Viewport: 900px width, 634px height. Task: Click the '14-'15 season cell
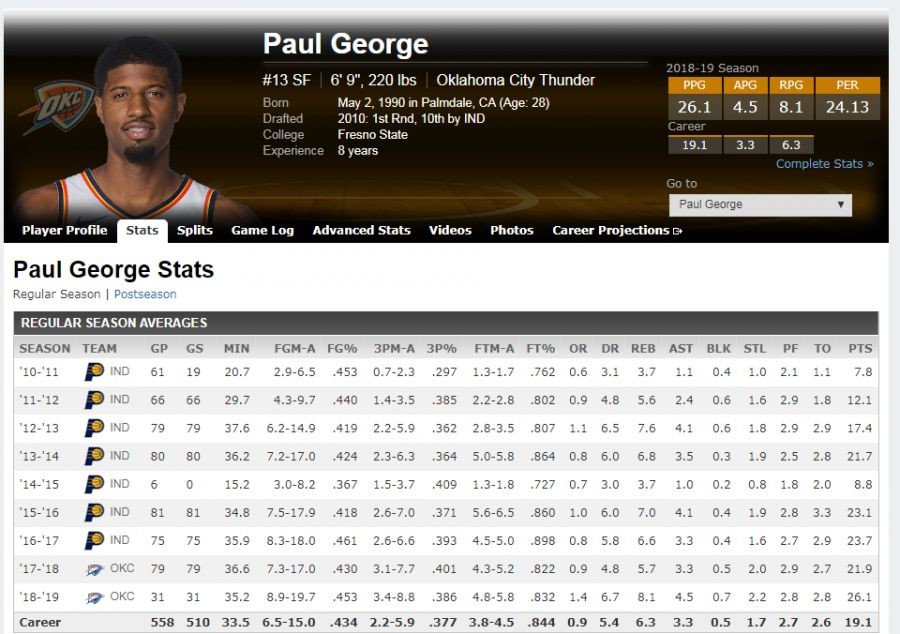pos(39,484)
